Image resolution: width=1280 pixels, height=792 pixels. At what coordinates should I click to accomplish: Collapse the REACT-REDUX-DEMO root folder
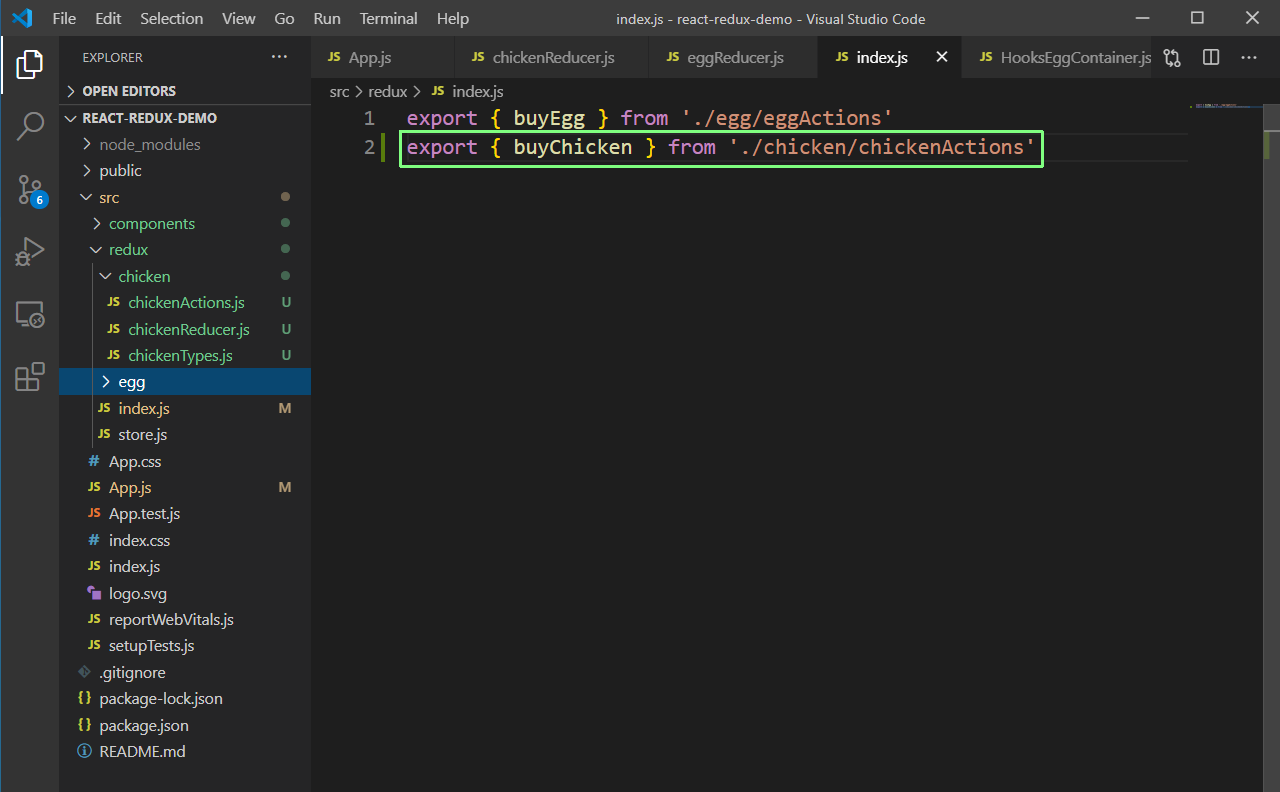click(185, 118)
